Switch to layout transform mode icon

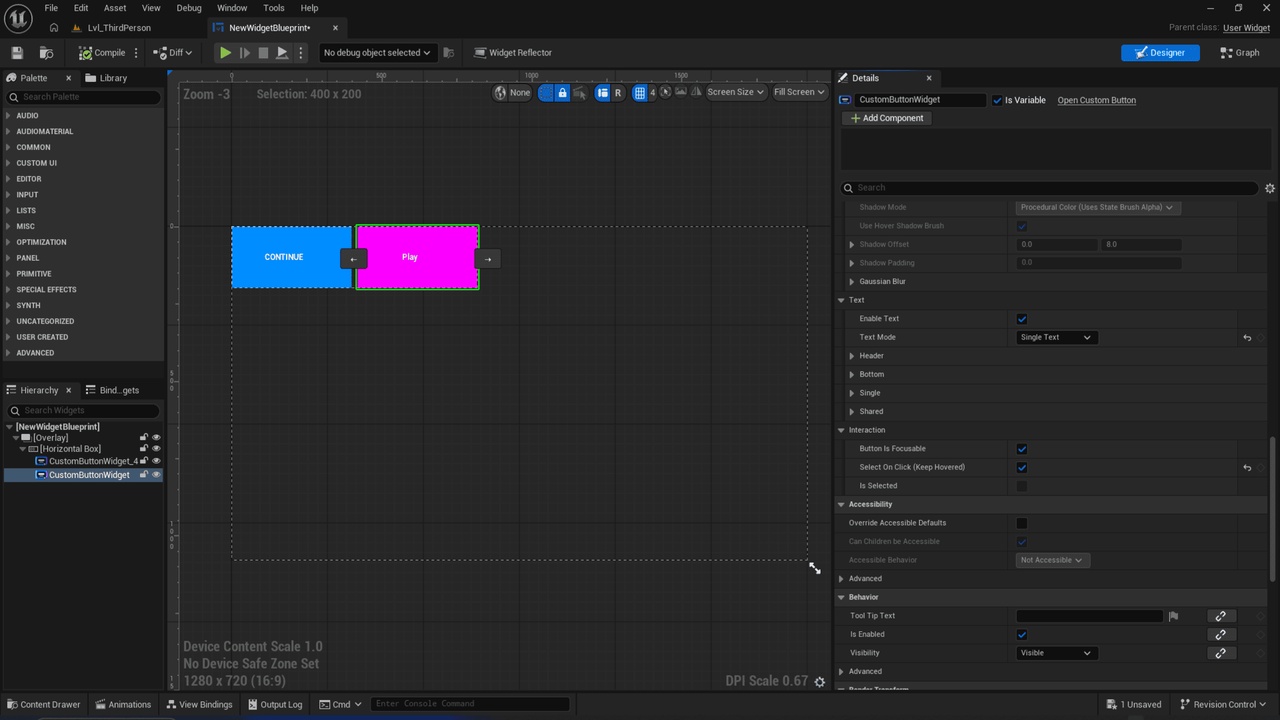(602, 92)
